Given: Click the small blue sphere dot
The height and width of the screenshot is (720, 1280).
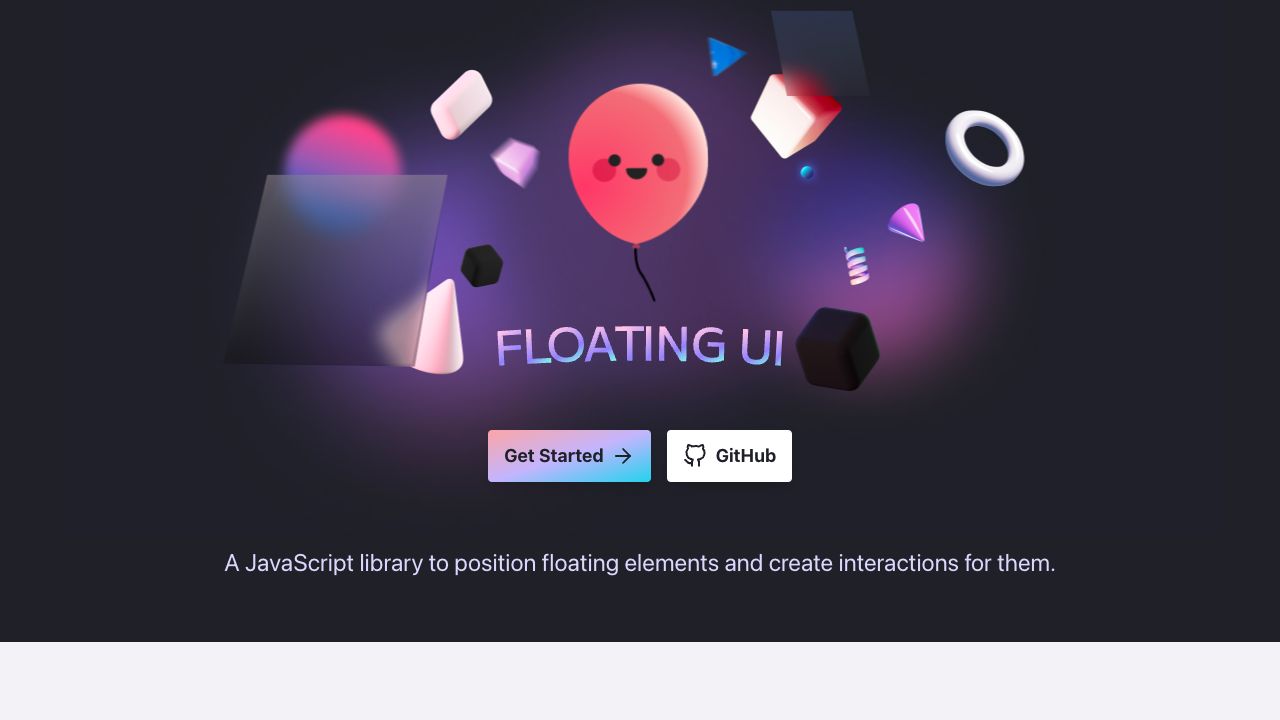Looking at the screenshot, I should point(807,172).
